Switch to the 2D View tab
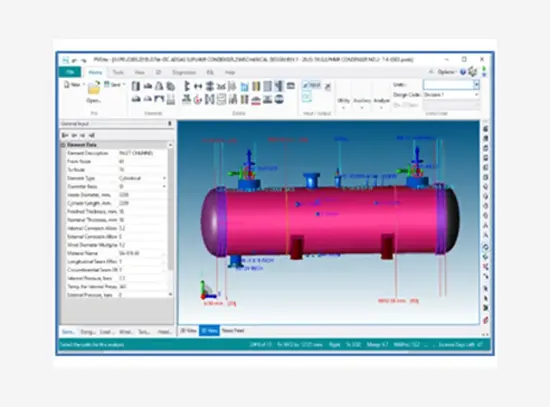 click(x=189, y=331)
